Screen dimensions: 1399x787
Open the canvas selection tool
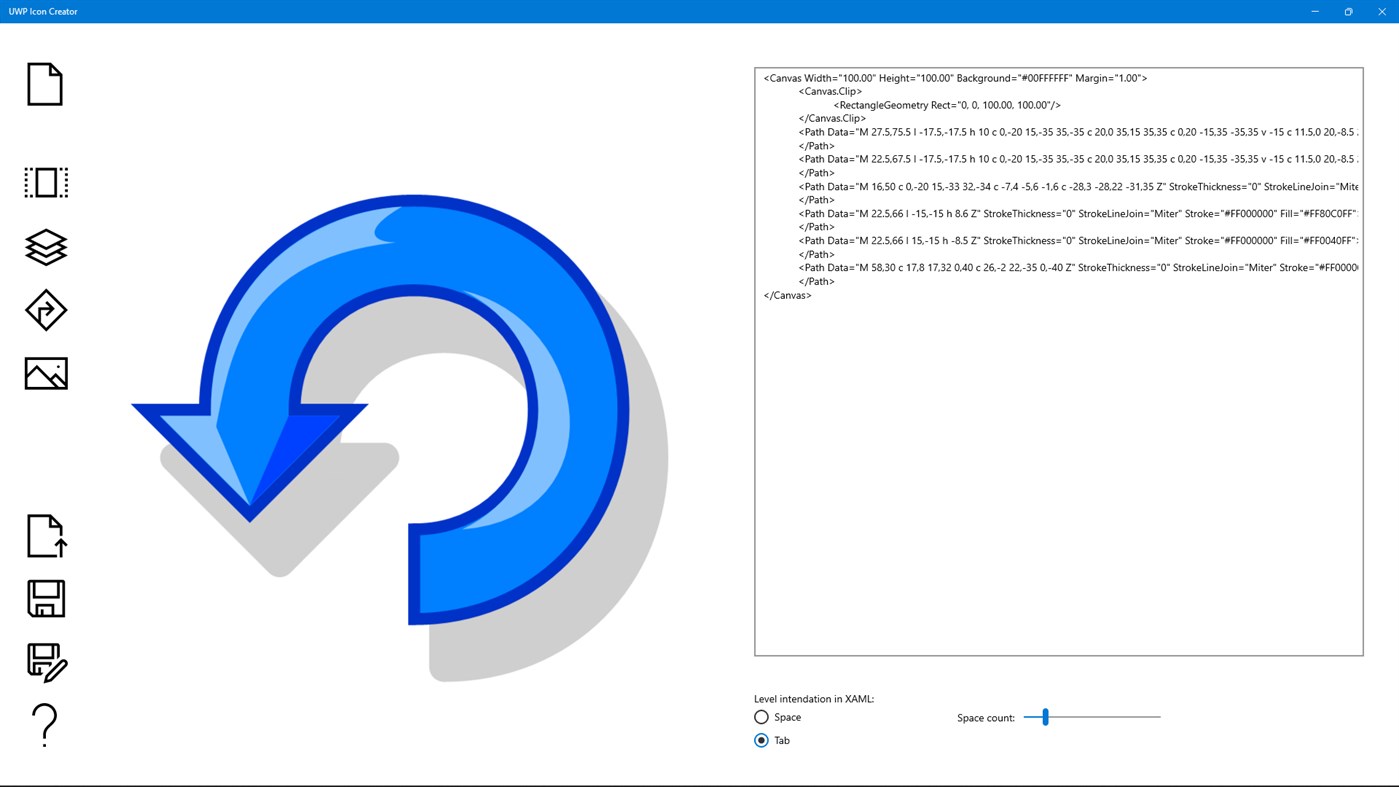click(x=45, y=182)
